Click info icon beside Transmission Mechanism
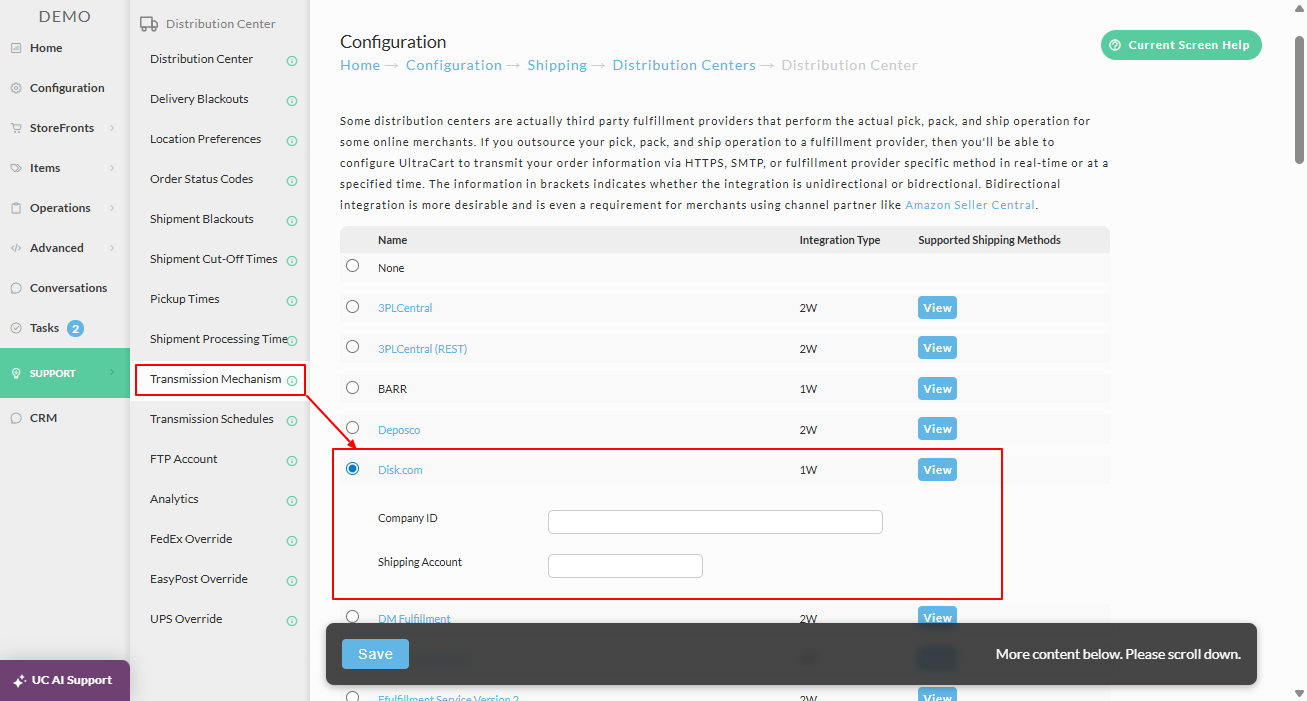This screenshot has height=701, width=1307. 292,381
